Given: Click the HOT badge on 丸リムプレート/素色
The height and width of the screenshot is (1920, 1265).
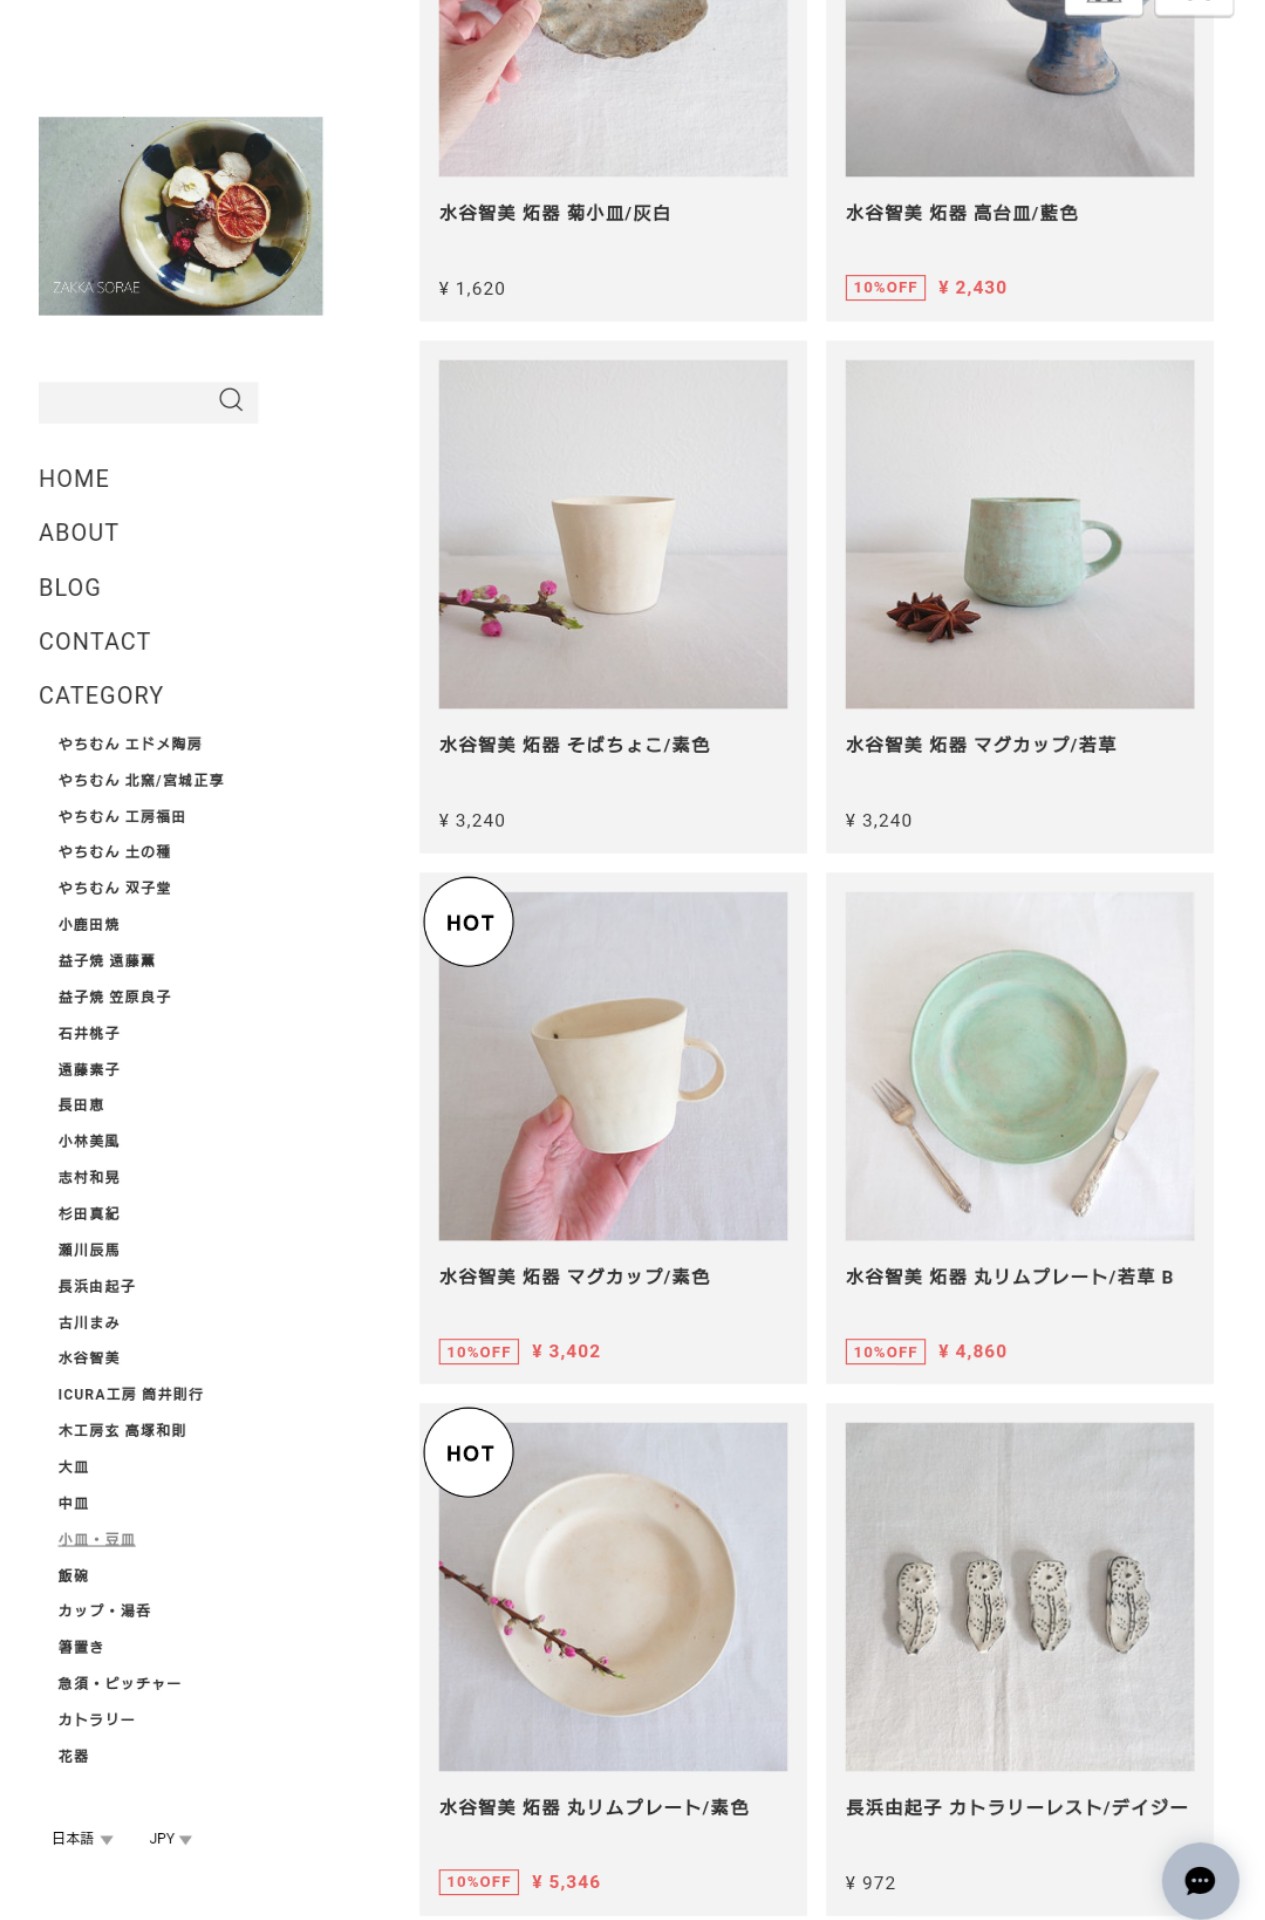Looking at the screenshot, I should 469,1453.
